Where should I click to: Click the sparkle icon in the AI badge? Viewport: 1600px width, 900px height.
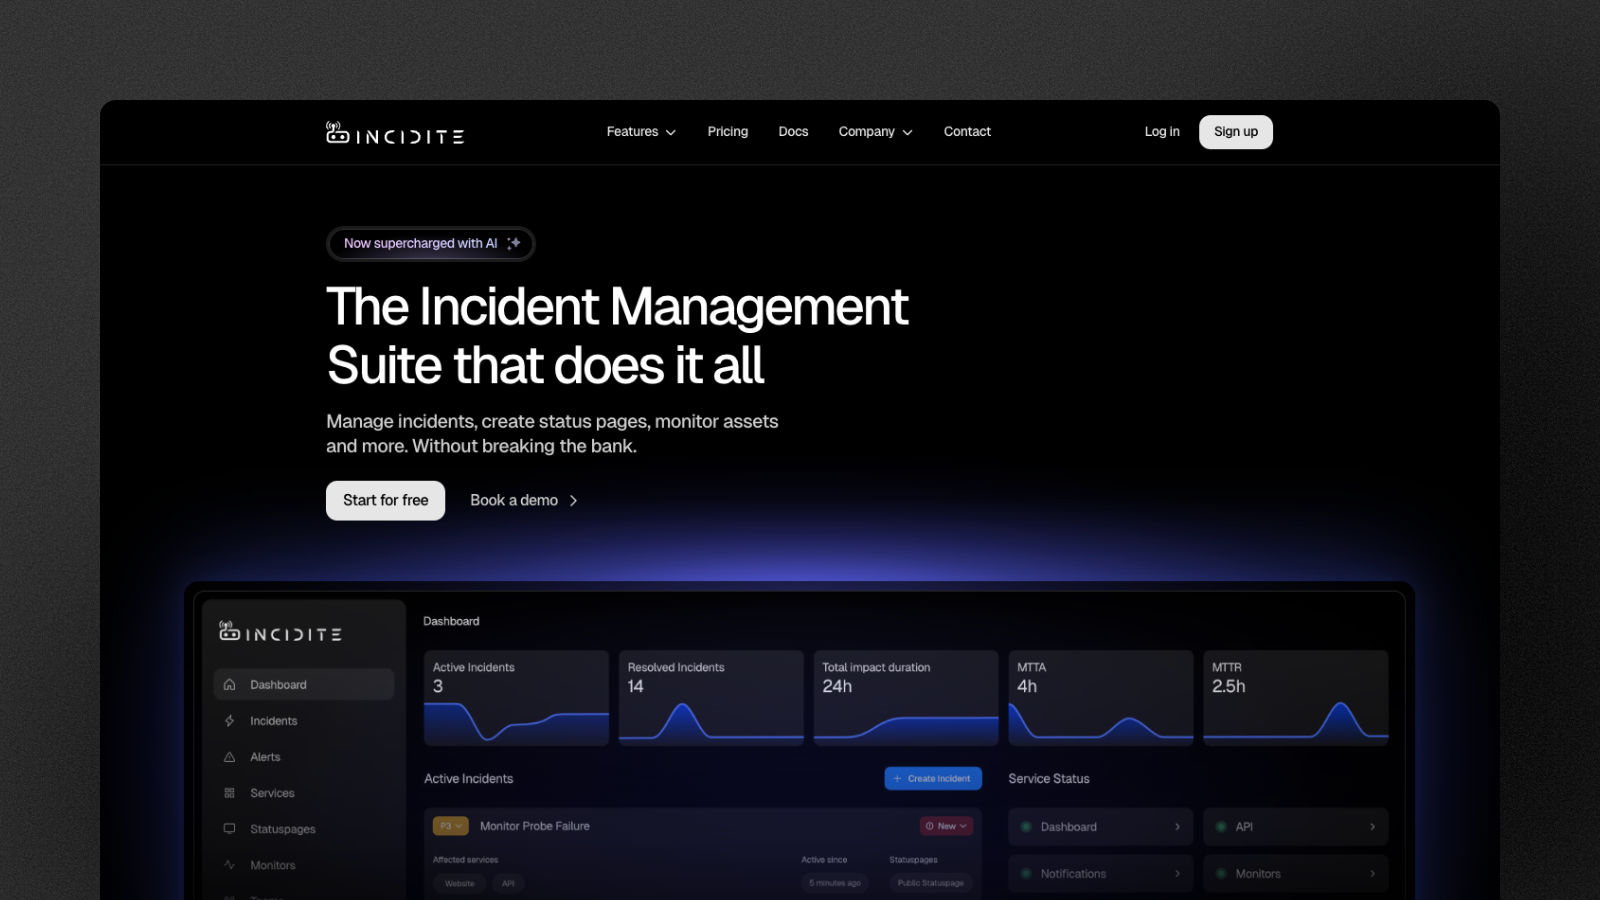click(x=514, y=243)
